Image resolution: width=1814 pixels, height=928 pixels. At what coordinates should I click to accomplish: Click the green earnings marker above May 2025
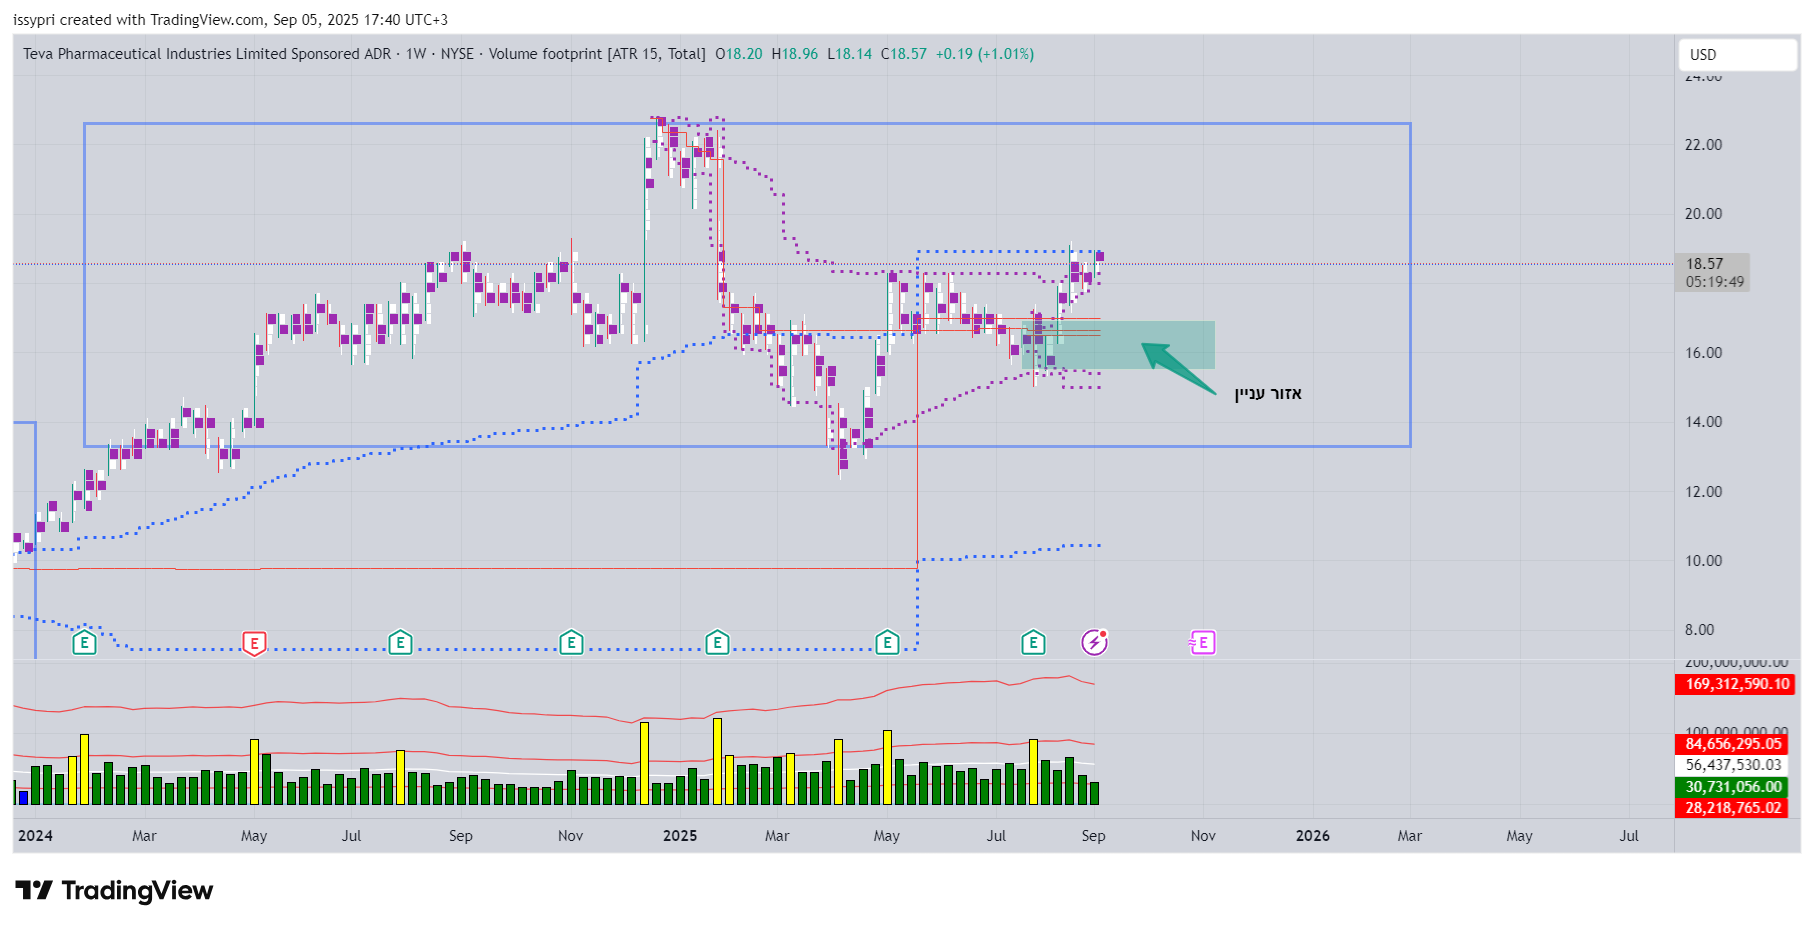coord(887,642)
